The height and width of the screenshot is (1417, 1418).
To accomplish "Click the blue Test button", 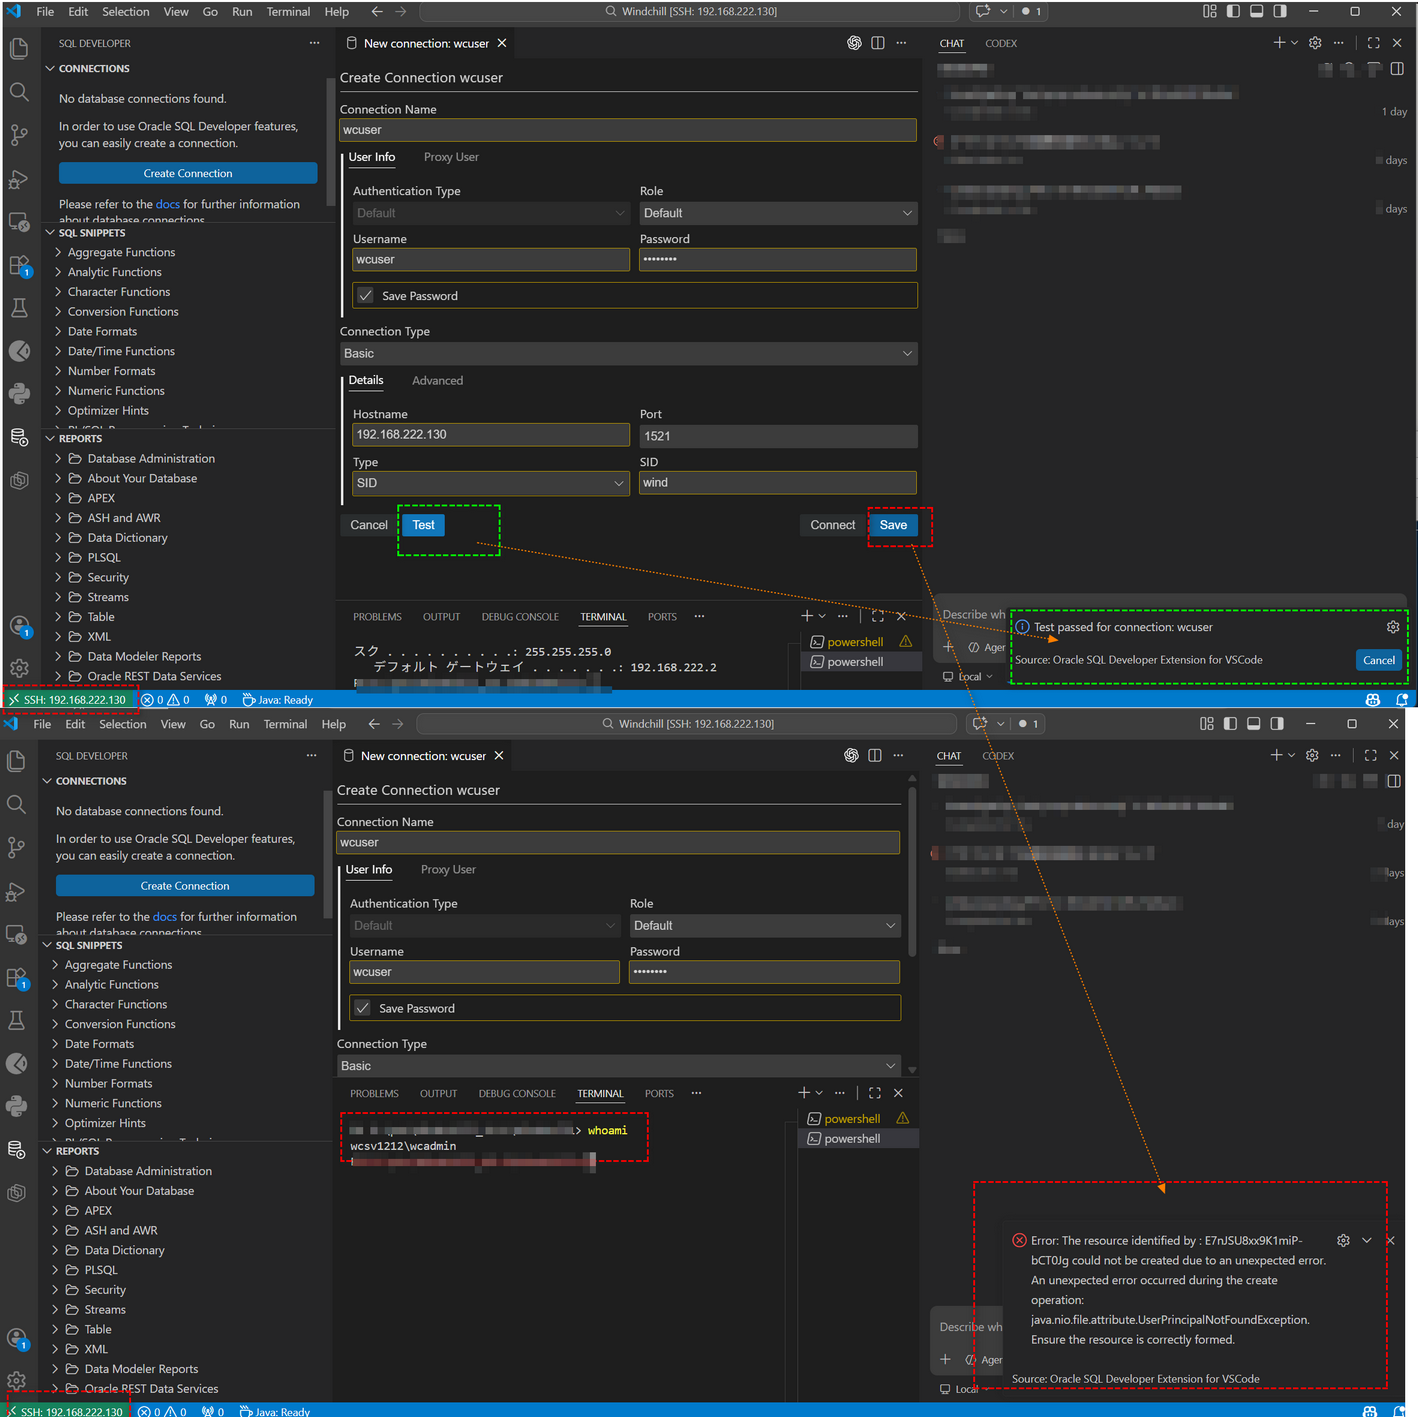I will coord(423,525).
